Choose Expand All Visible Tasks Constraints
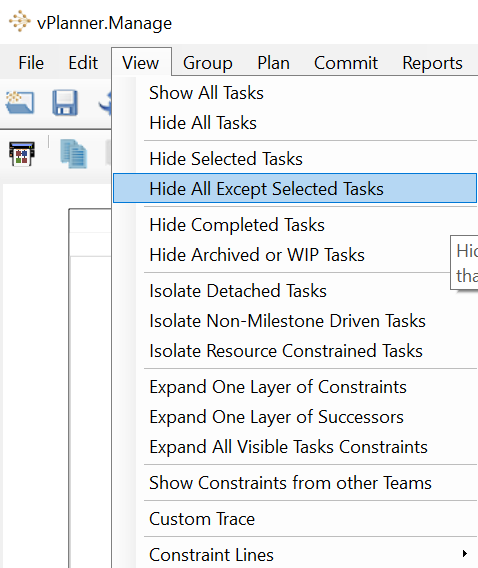 click(295, 447)
